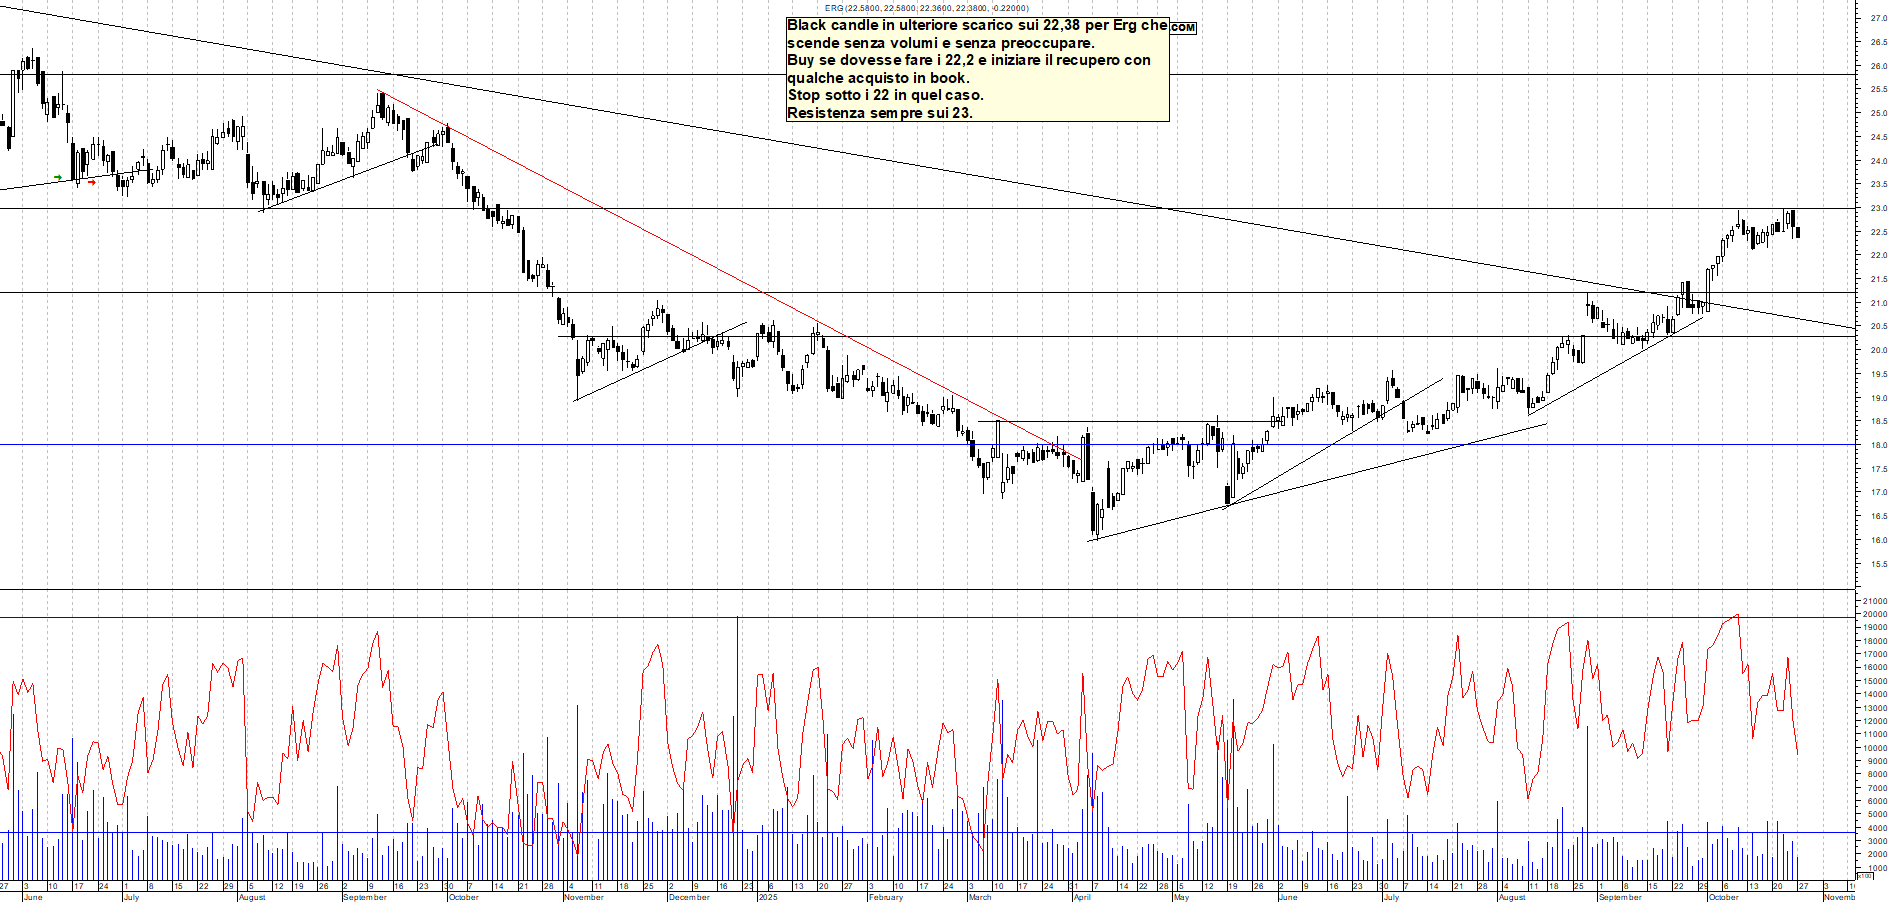Click the COM logo badge beside the note
The width and height of the screenshot is (1890, 902).
(1185, 27)
